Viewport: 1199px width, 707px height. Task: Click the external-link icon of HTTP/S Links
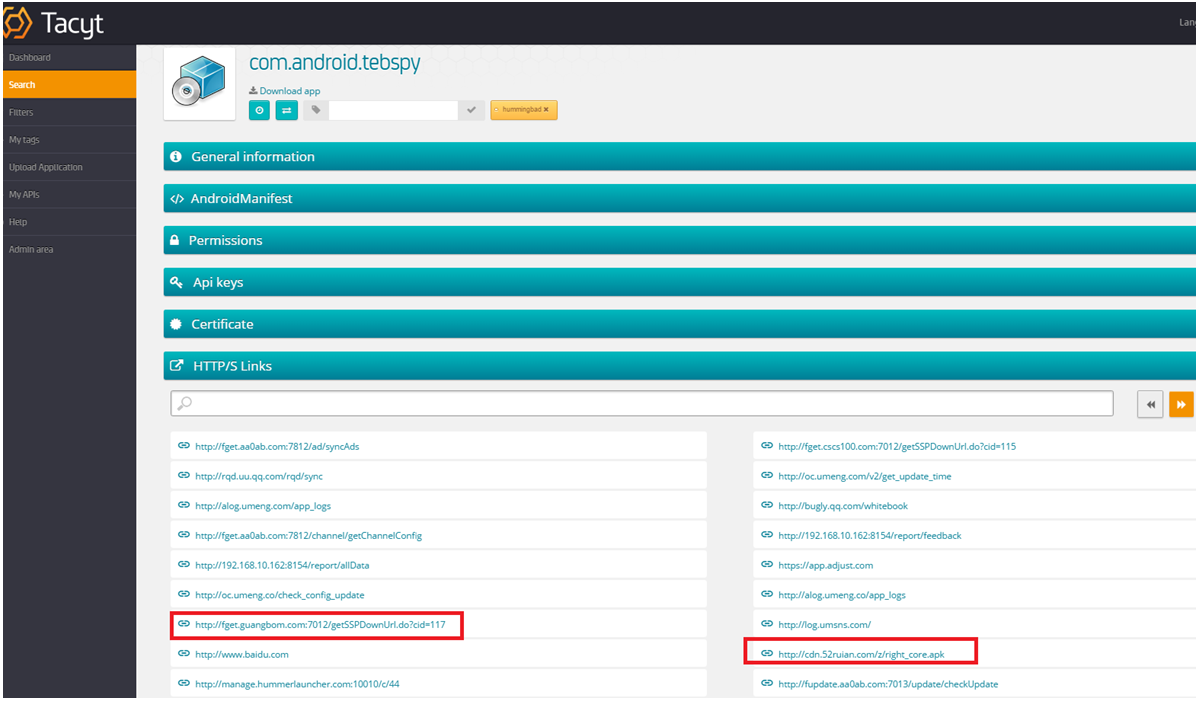click(x=177, y=366)
